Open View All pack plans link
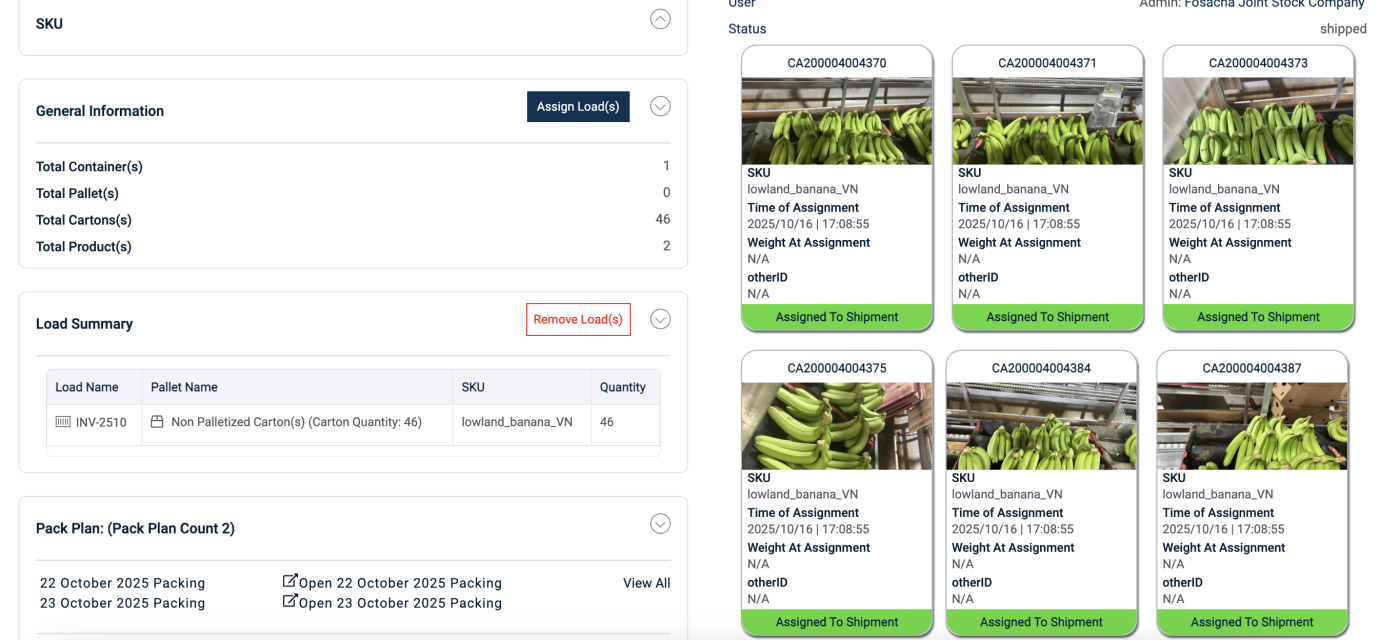Viewport: 1400px width, 640px height. tap(646, 583)
